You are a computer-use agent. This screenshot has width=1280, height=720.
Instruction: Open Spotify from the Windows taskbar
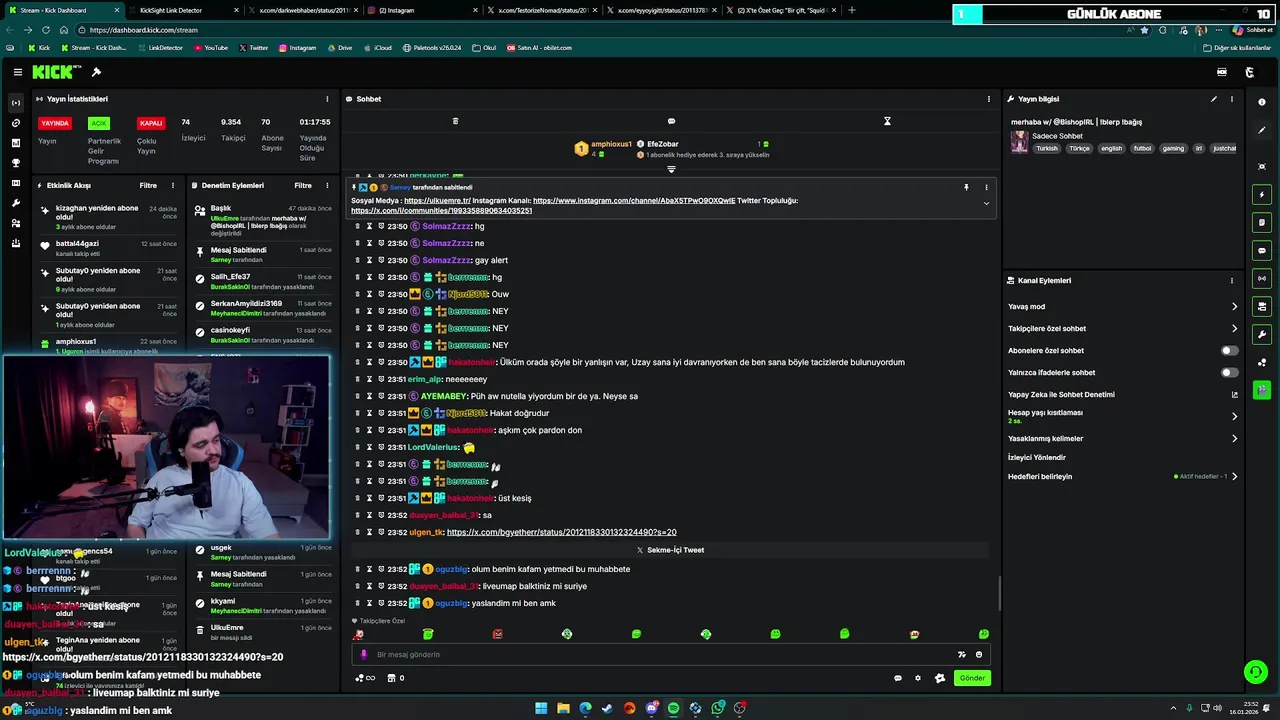click(673, 708)
